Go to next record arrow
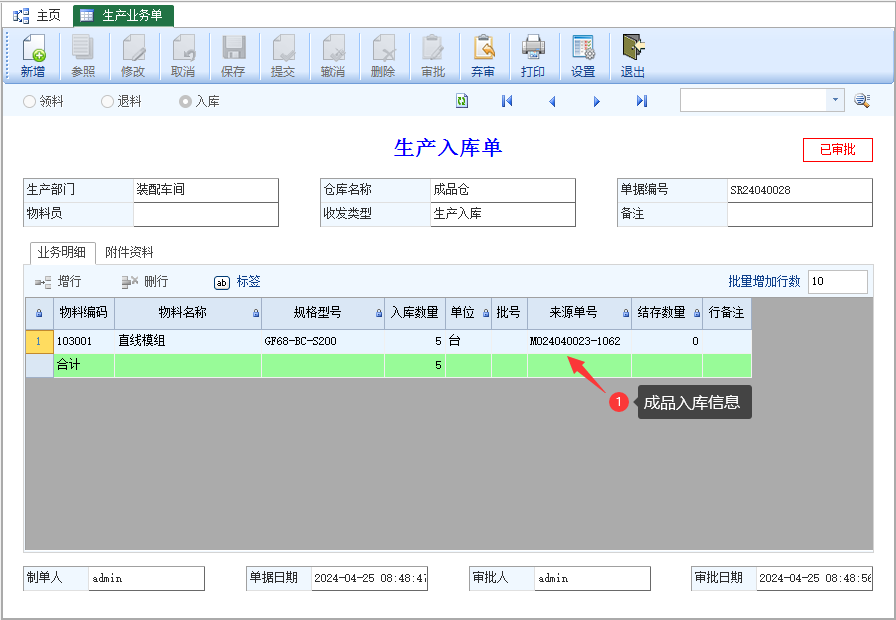 pyautogui.click(x=597, y=101)
